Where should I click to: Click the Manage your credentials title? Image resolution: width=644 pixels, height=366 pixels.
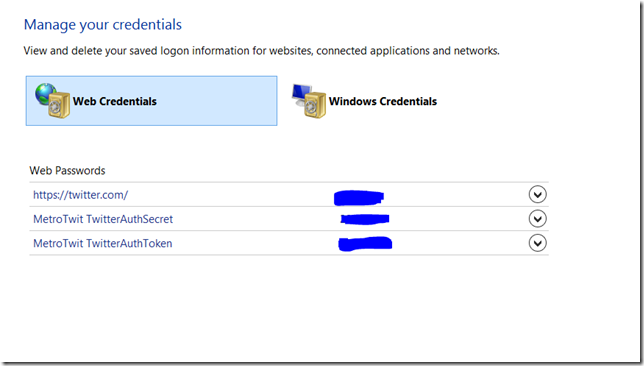(103, 25)
